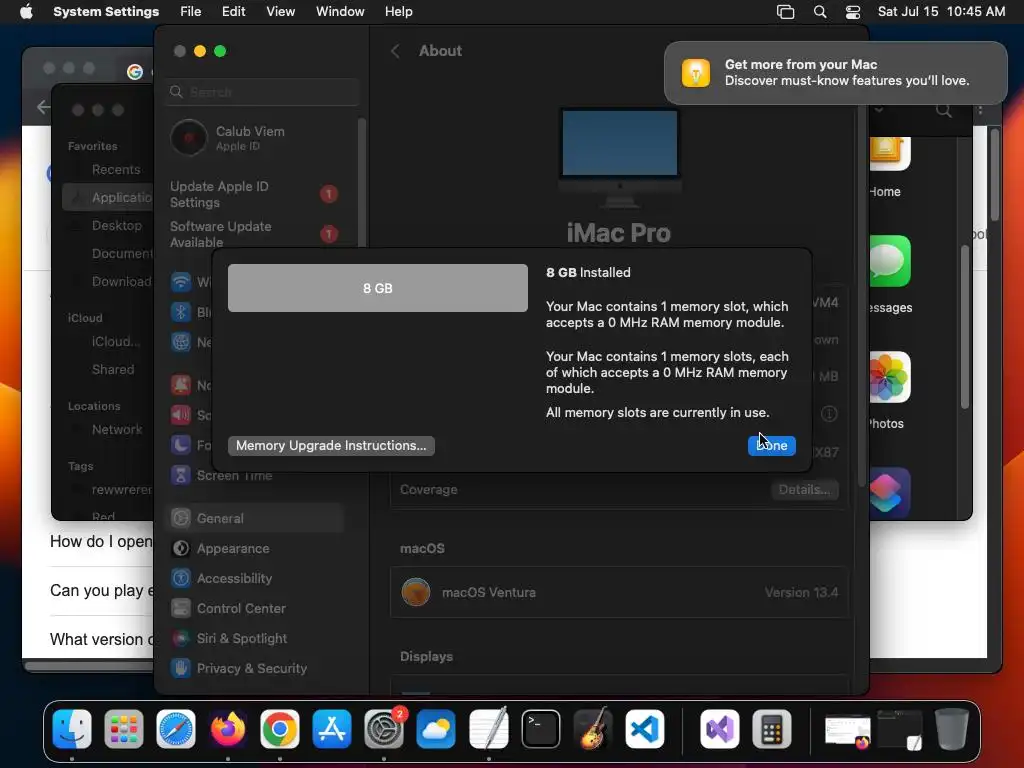Click the 8 GB memory slot bar
This screenshot has width=1024, height=768.
(x=377, y=288)
